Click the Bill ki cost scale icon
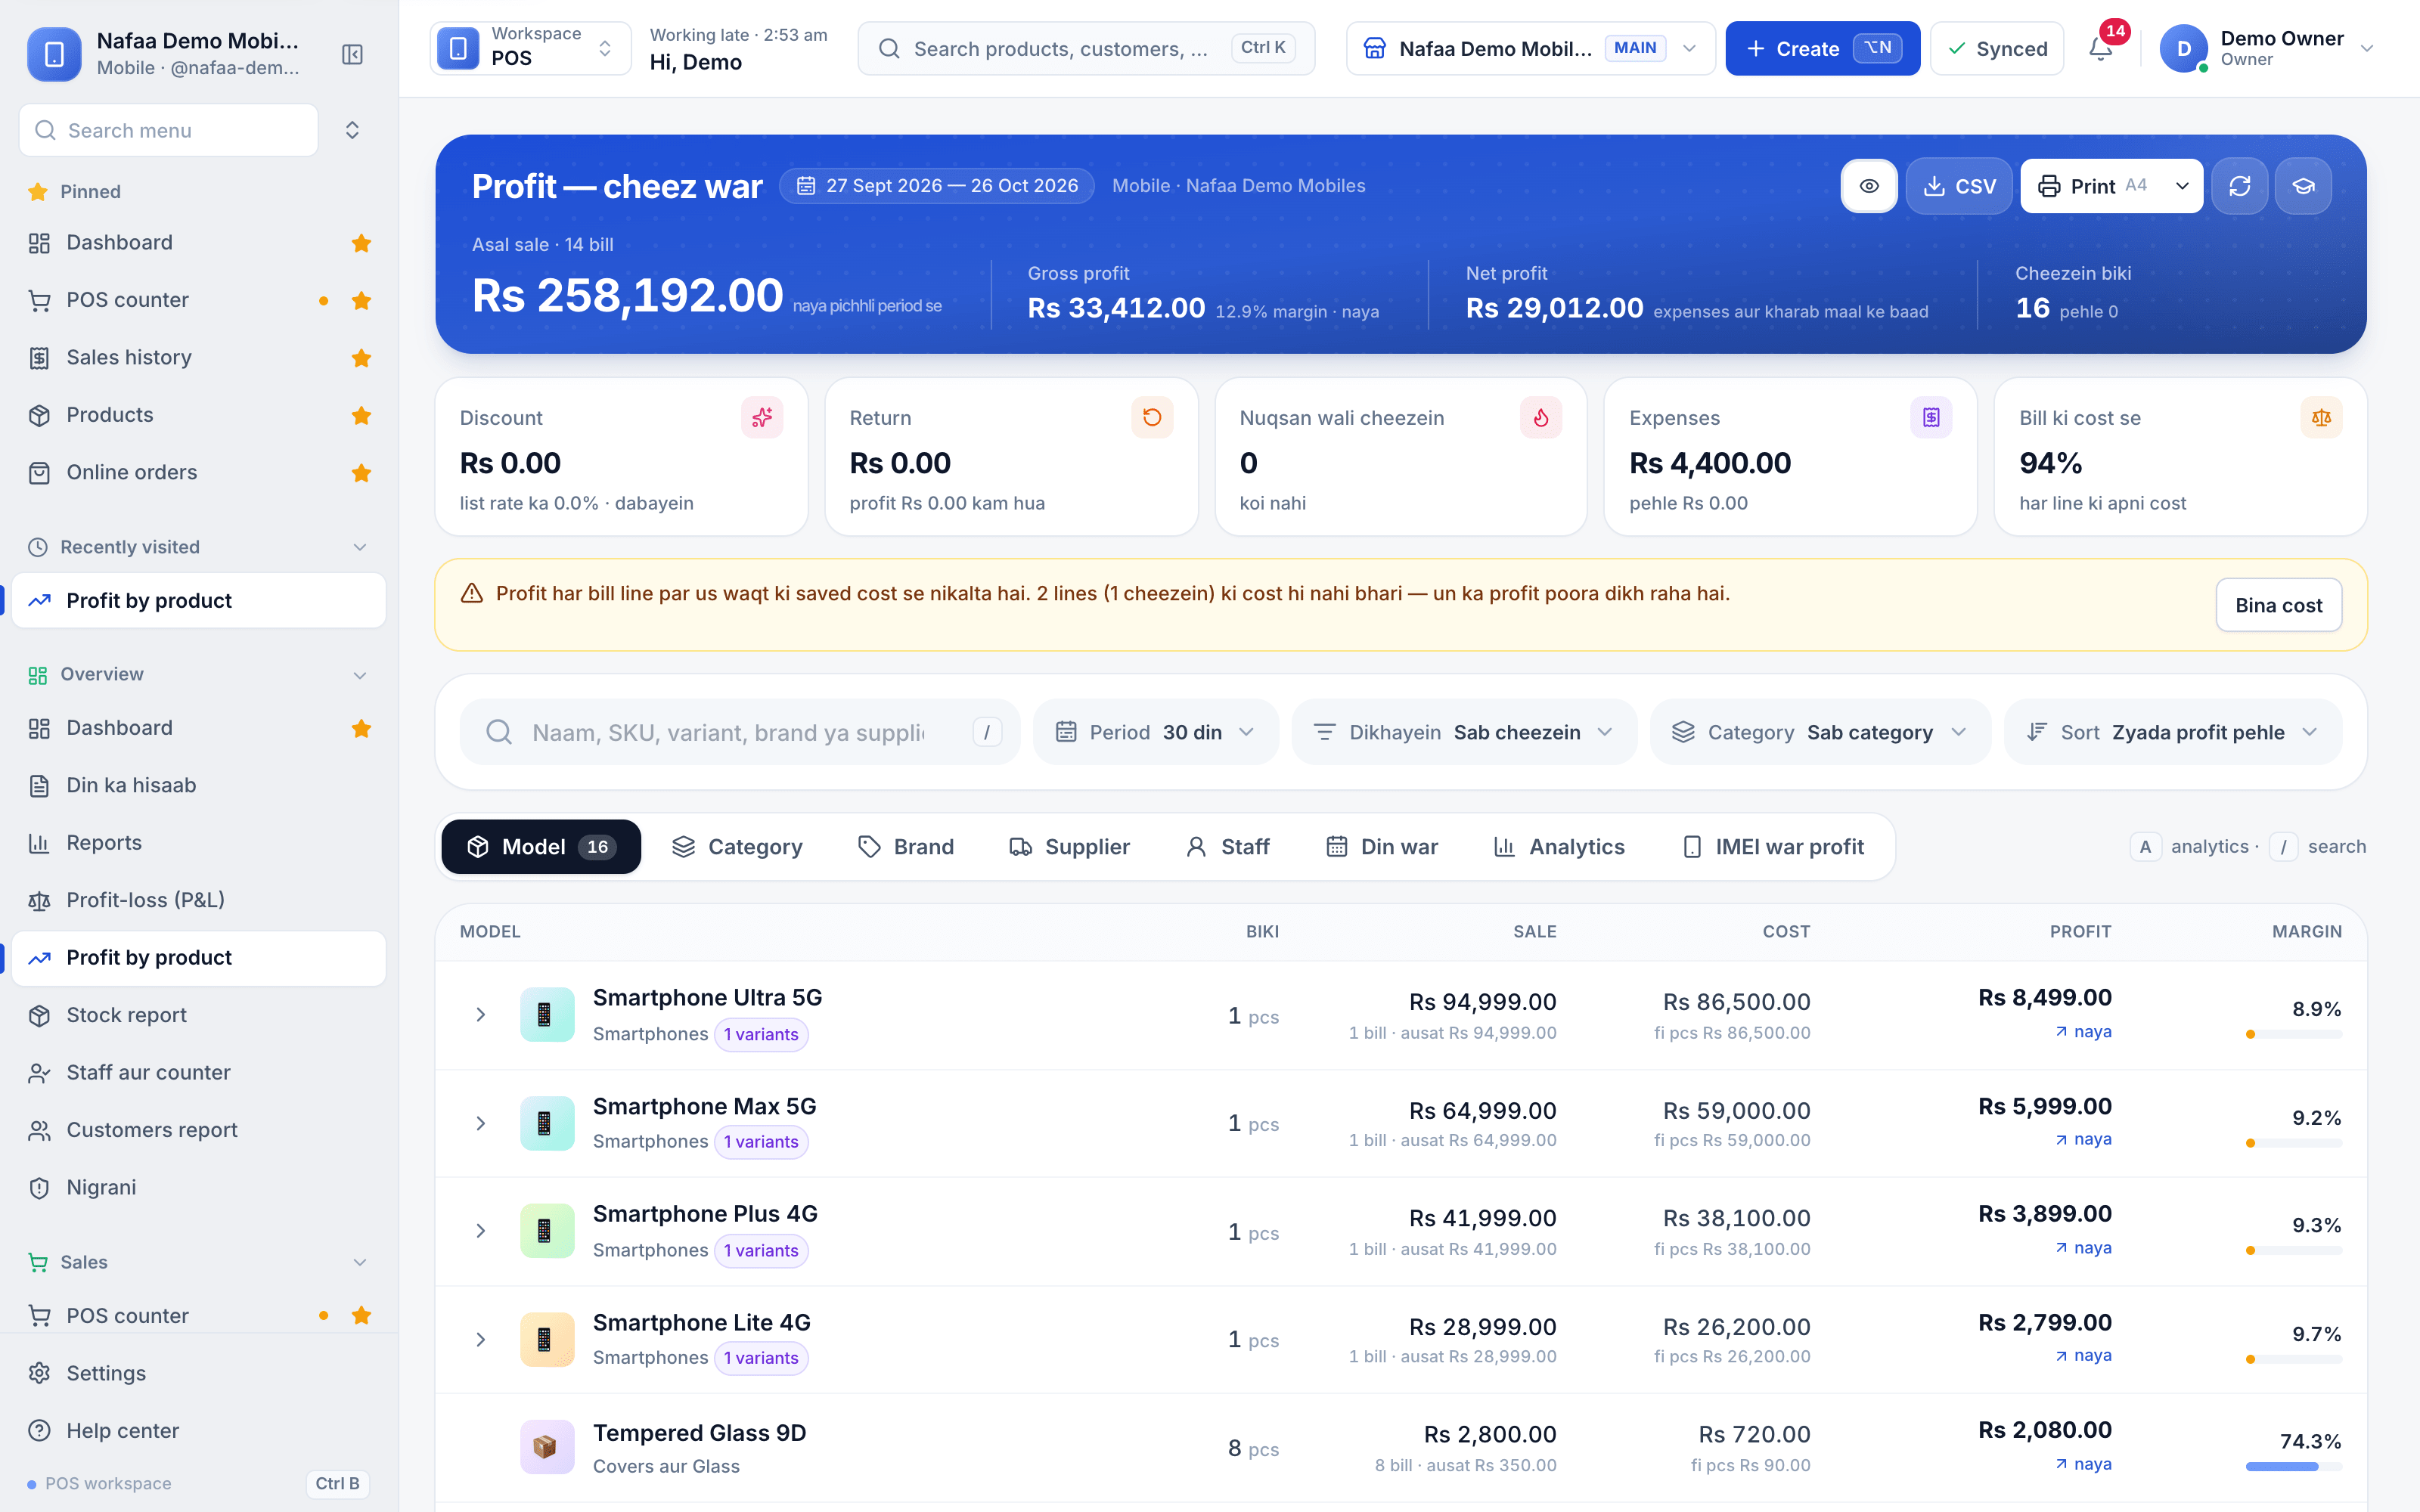2420x1512 pixels. click(x=2321, y=417)
